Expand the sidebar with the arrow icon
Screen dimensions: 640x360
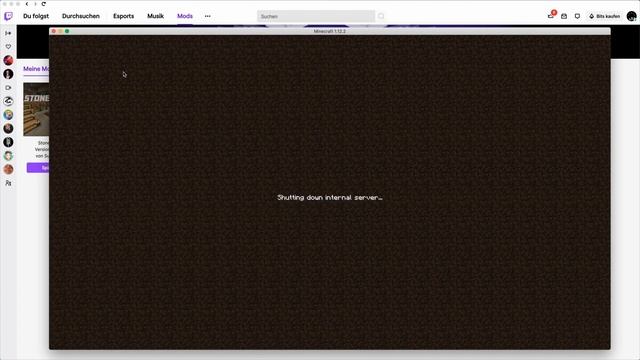pos(8,33)
